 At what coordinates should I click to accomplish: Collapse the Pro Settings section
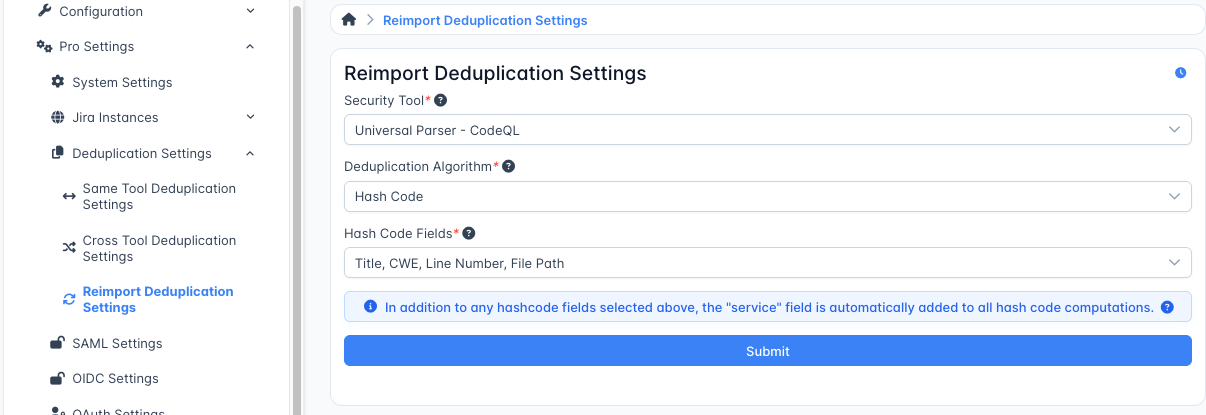[x=250, y=47]
